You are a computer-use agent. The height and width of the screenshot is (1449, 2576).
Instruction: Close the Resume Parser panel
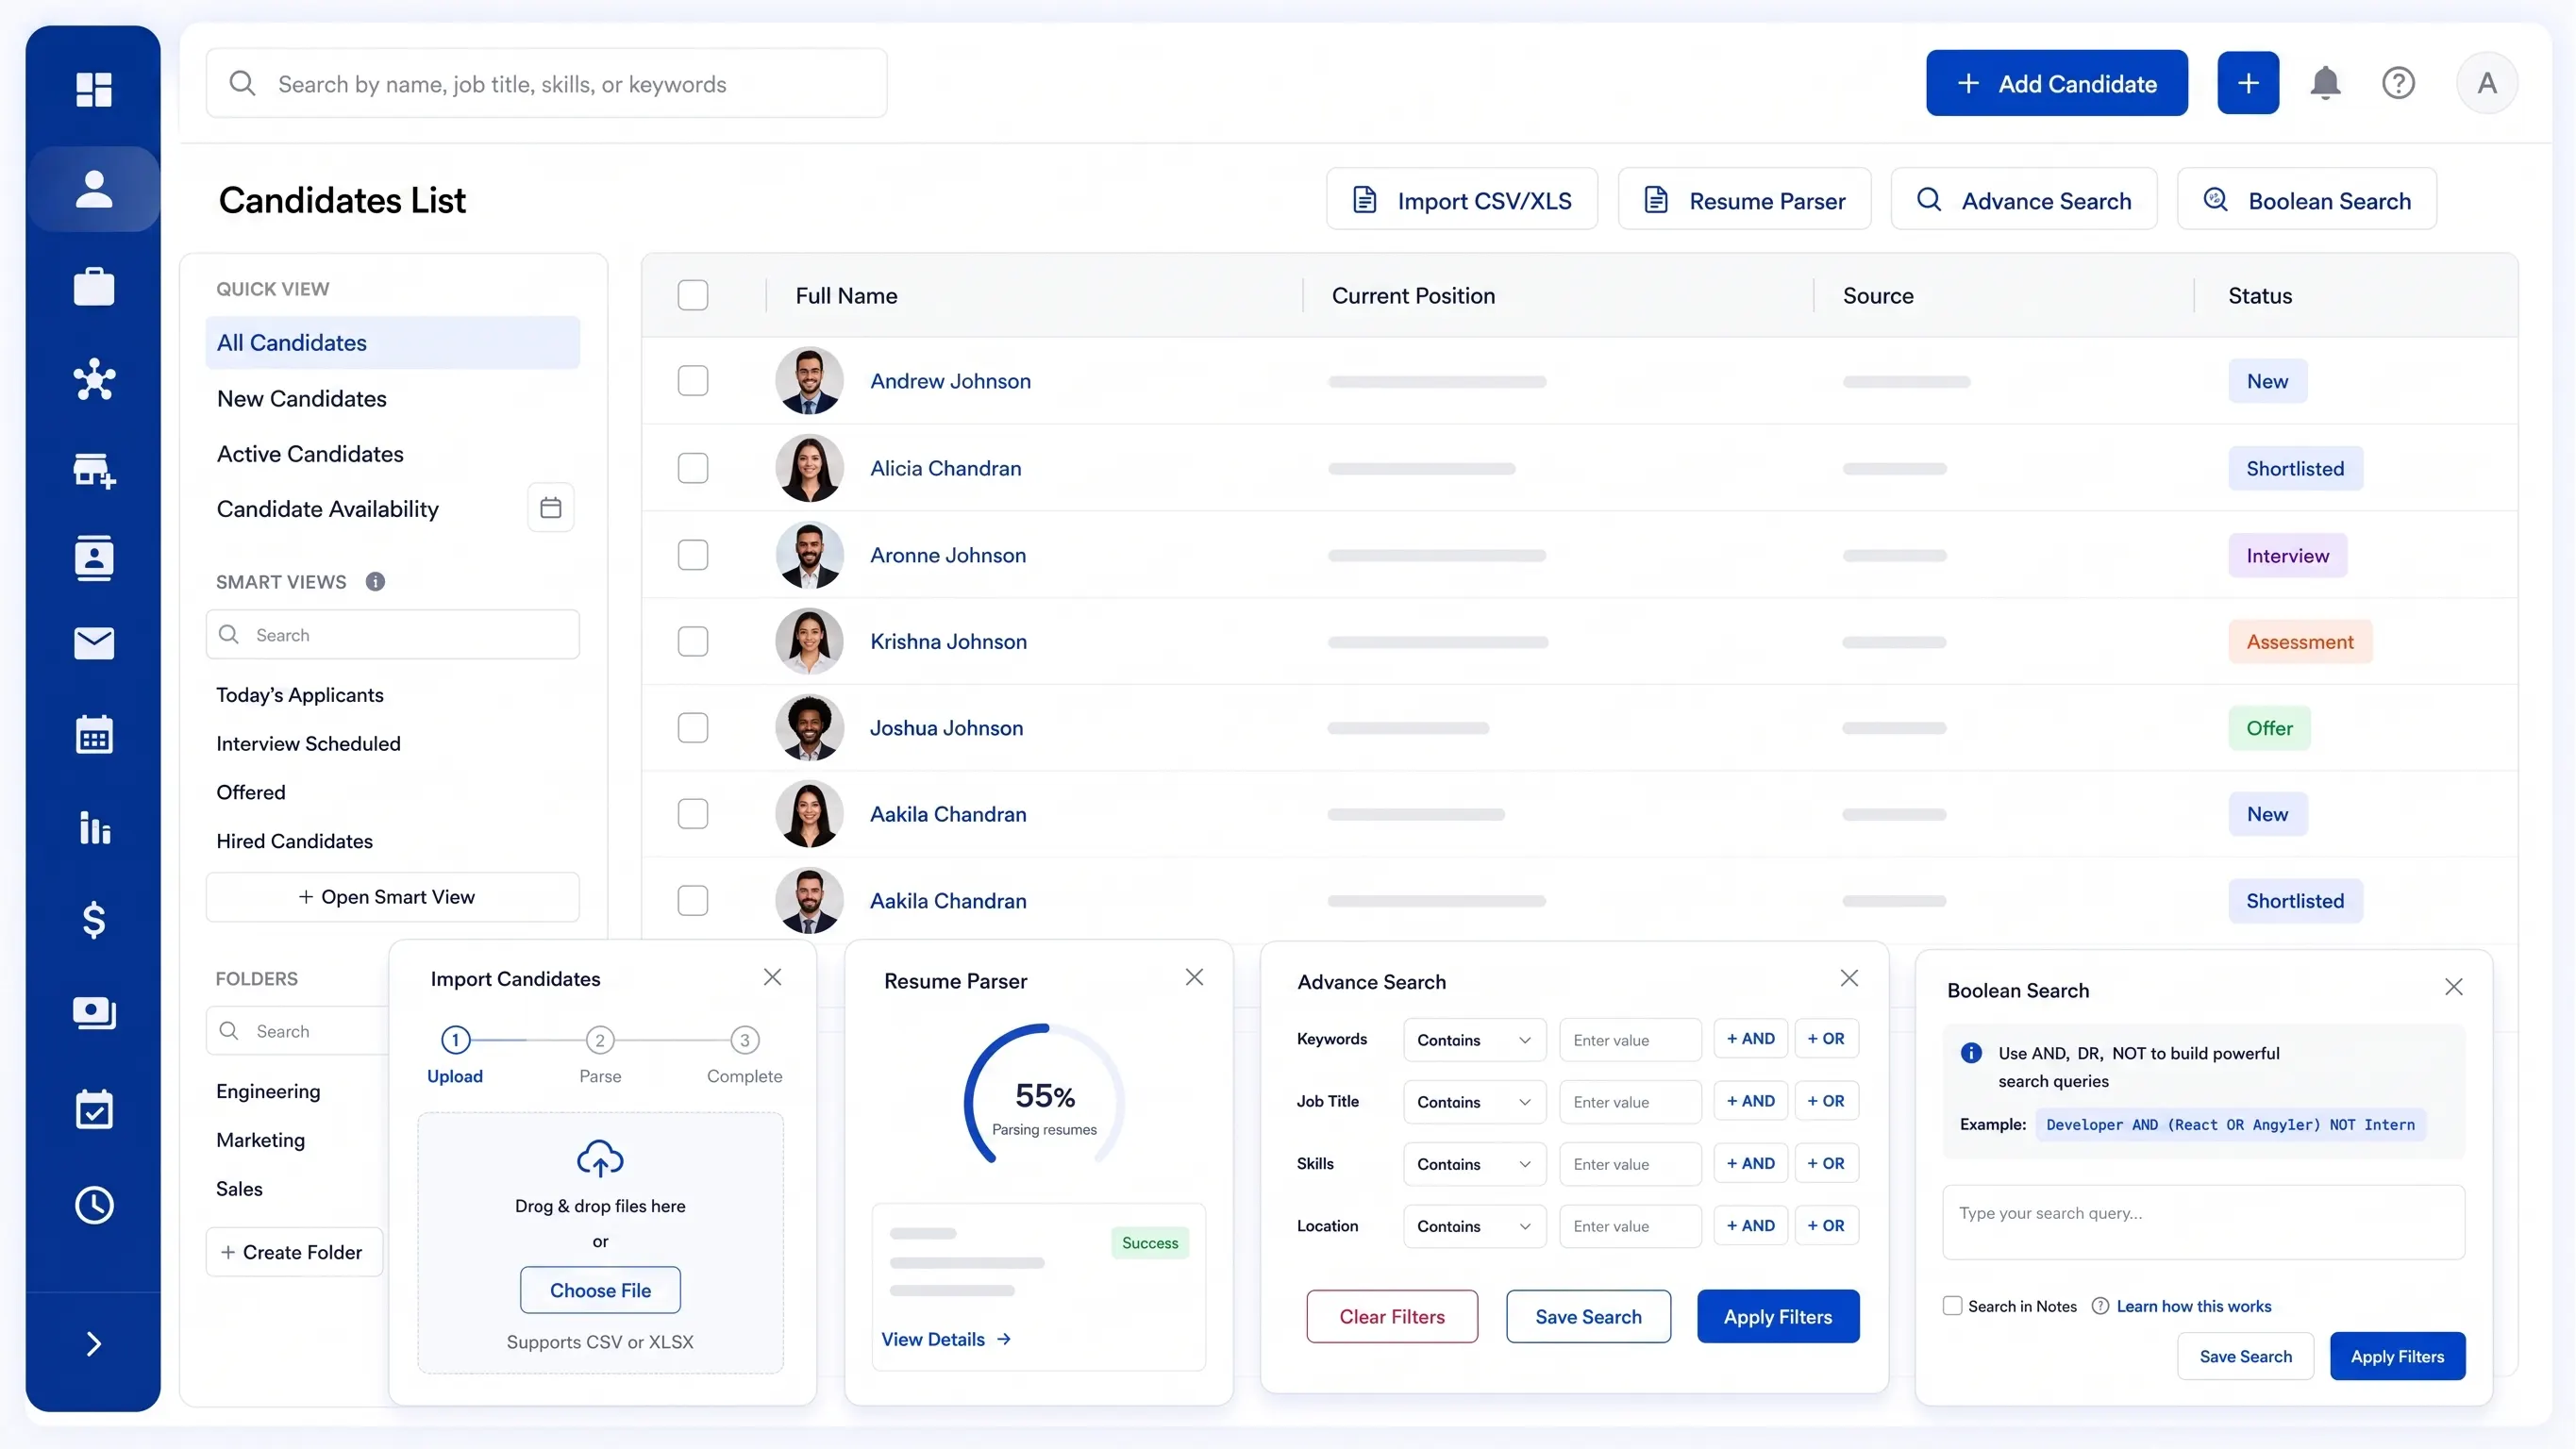pos(1194,977)
